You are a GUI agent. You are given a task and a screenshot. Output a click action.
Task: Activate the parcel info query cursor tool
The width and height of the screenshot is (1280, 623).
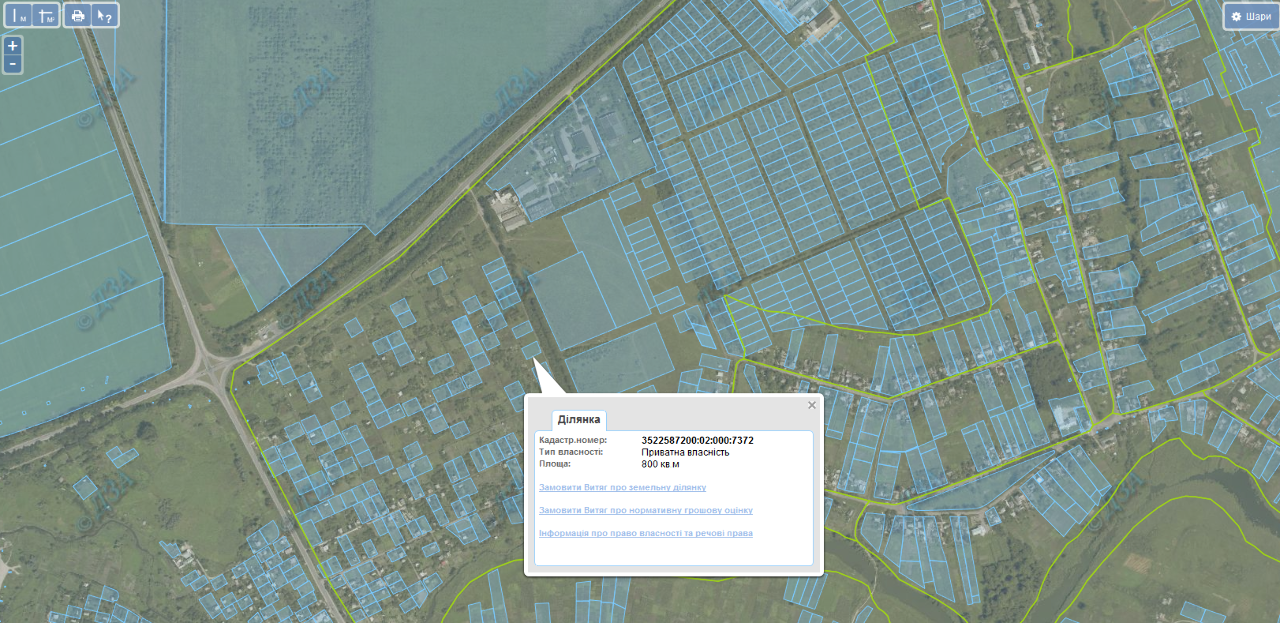[104, 15]
